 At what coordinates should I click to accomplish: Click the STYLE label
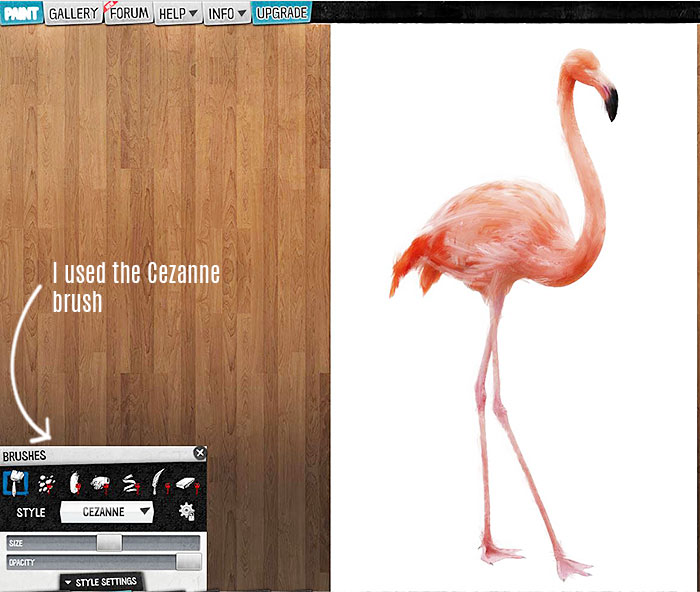[x=31, y=512]
